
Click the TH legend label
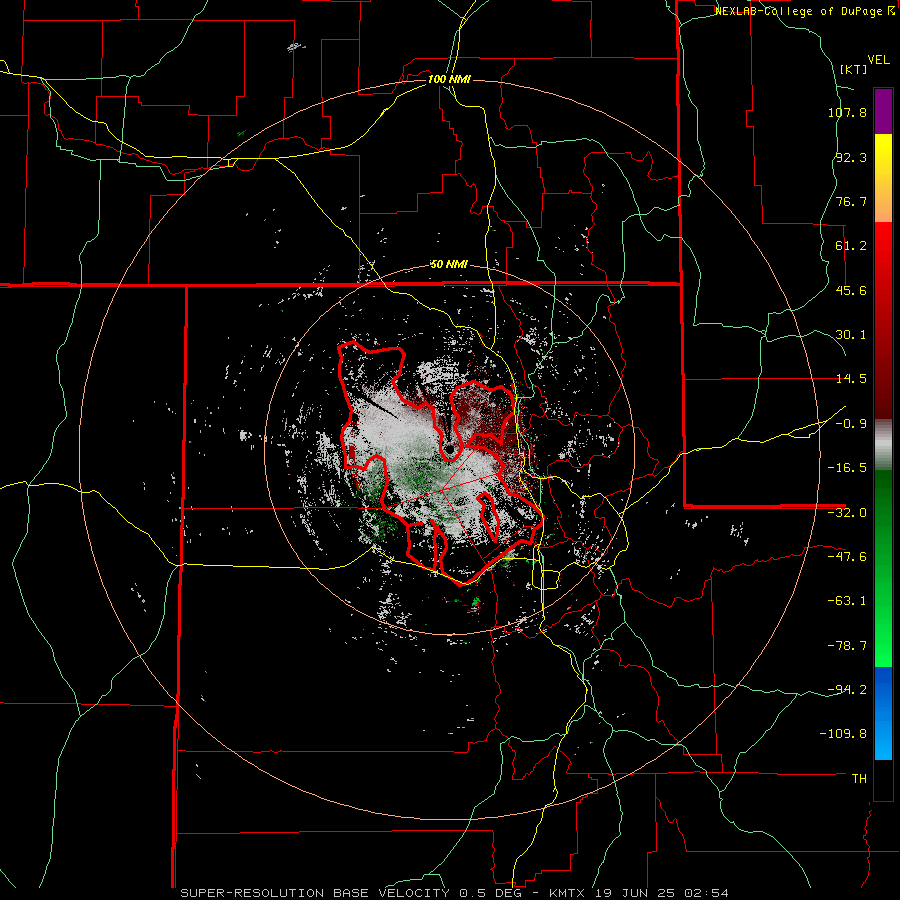(x=859, y=779)
